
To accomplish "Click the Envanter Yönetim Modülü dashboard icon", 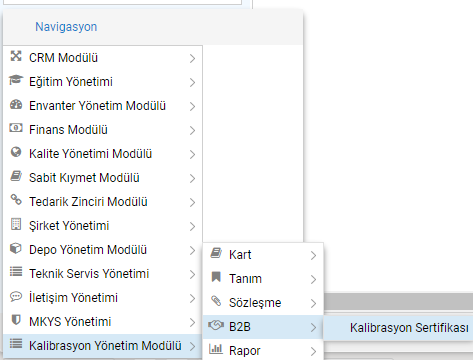I will coord(16,104).
